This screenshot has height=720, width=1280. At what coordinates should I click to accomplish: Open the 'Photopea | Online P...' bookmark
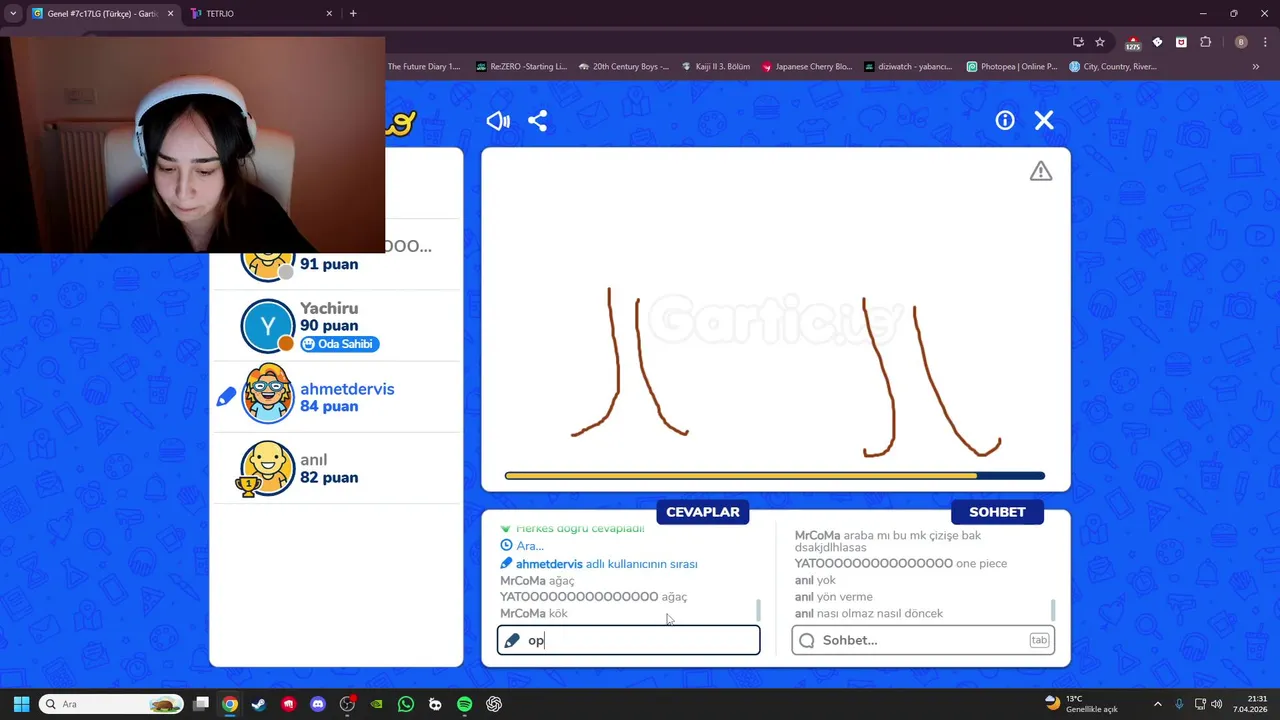coord(1012,67)
